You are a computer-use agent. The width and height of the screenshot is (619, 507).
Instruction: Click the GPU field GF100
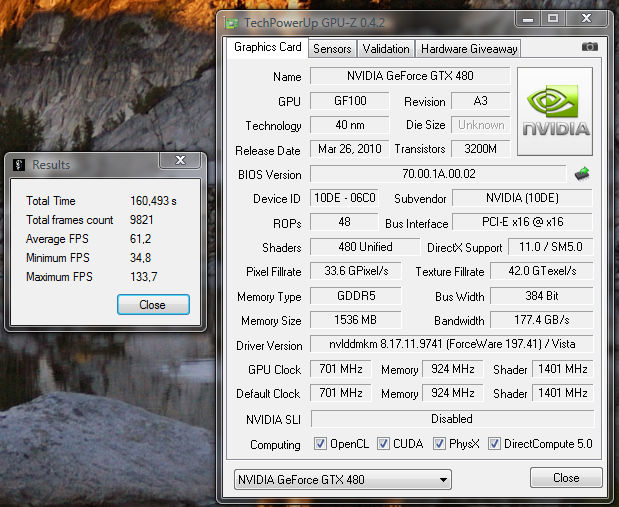click(350, 101)
